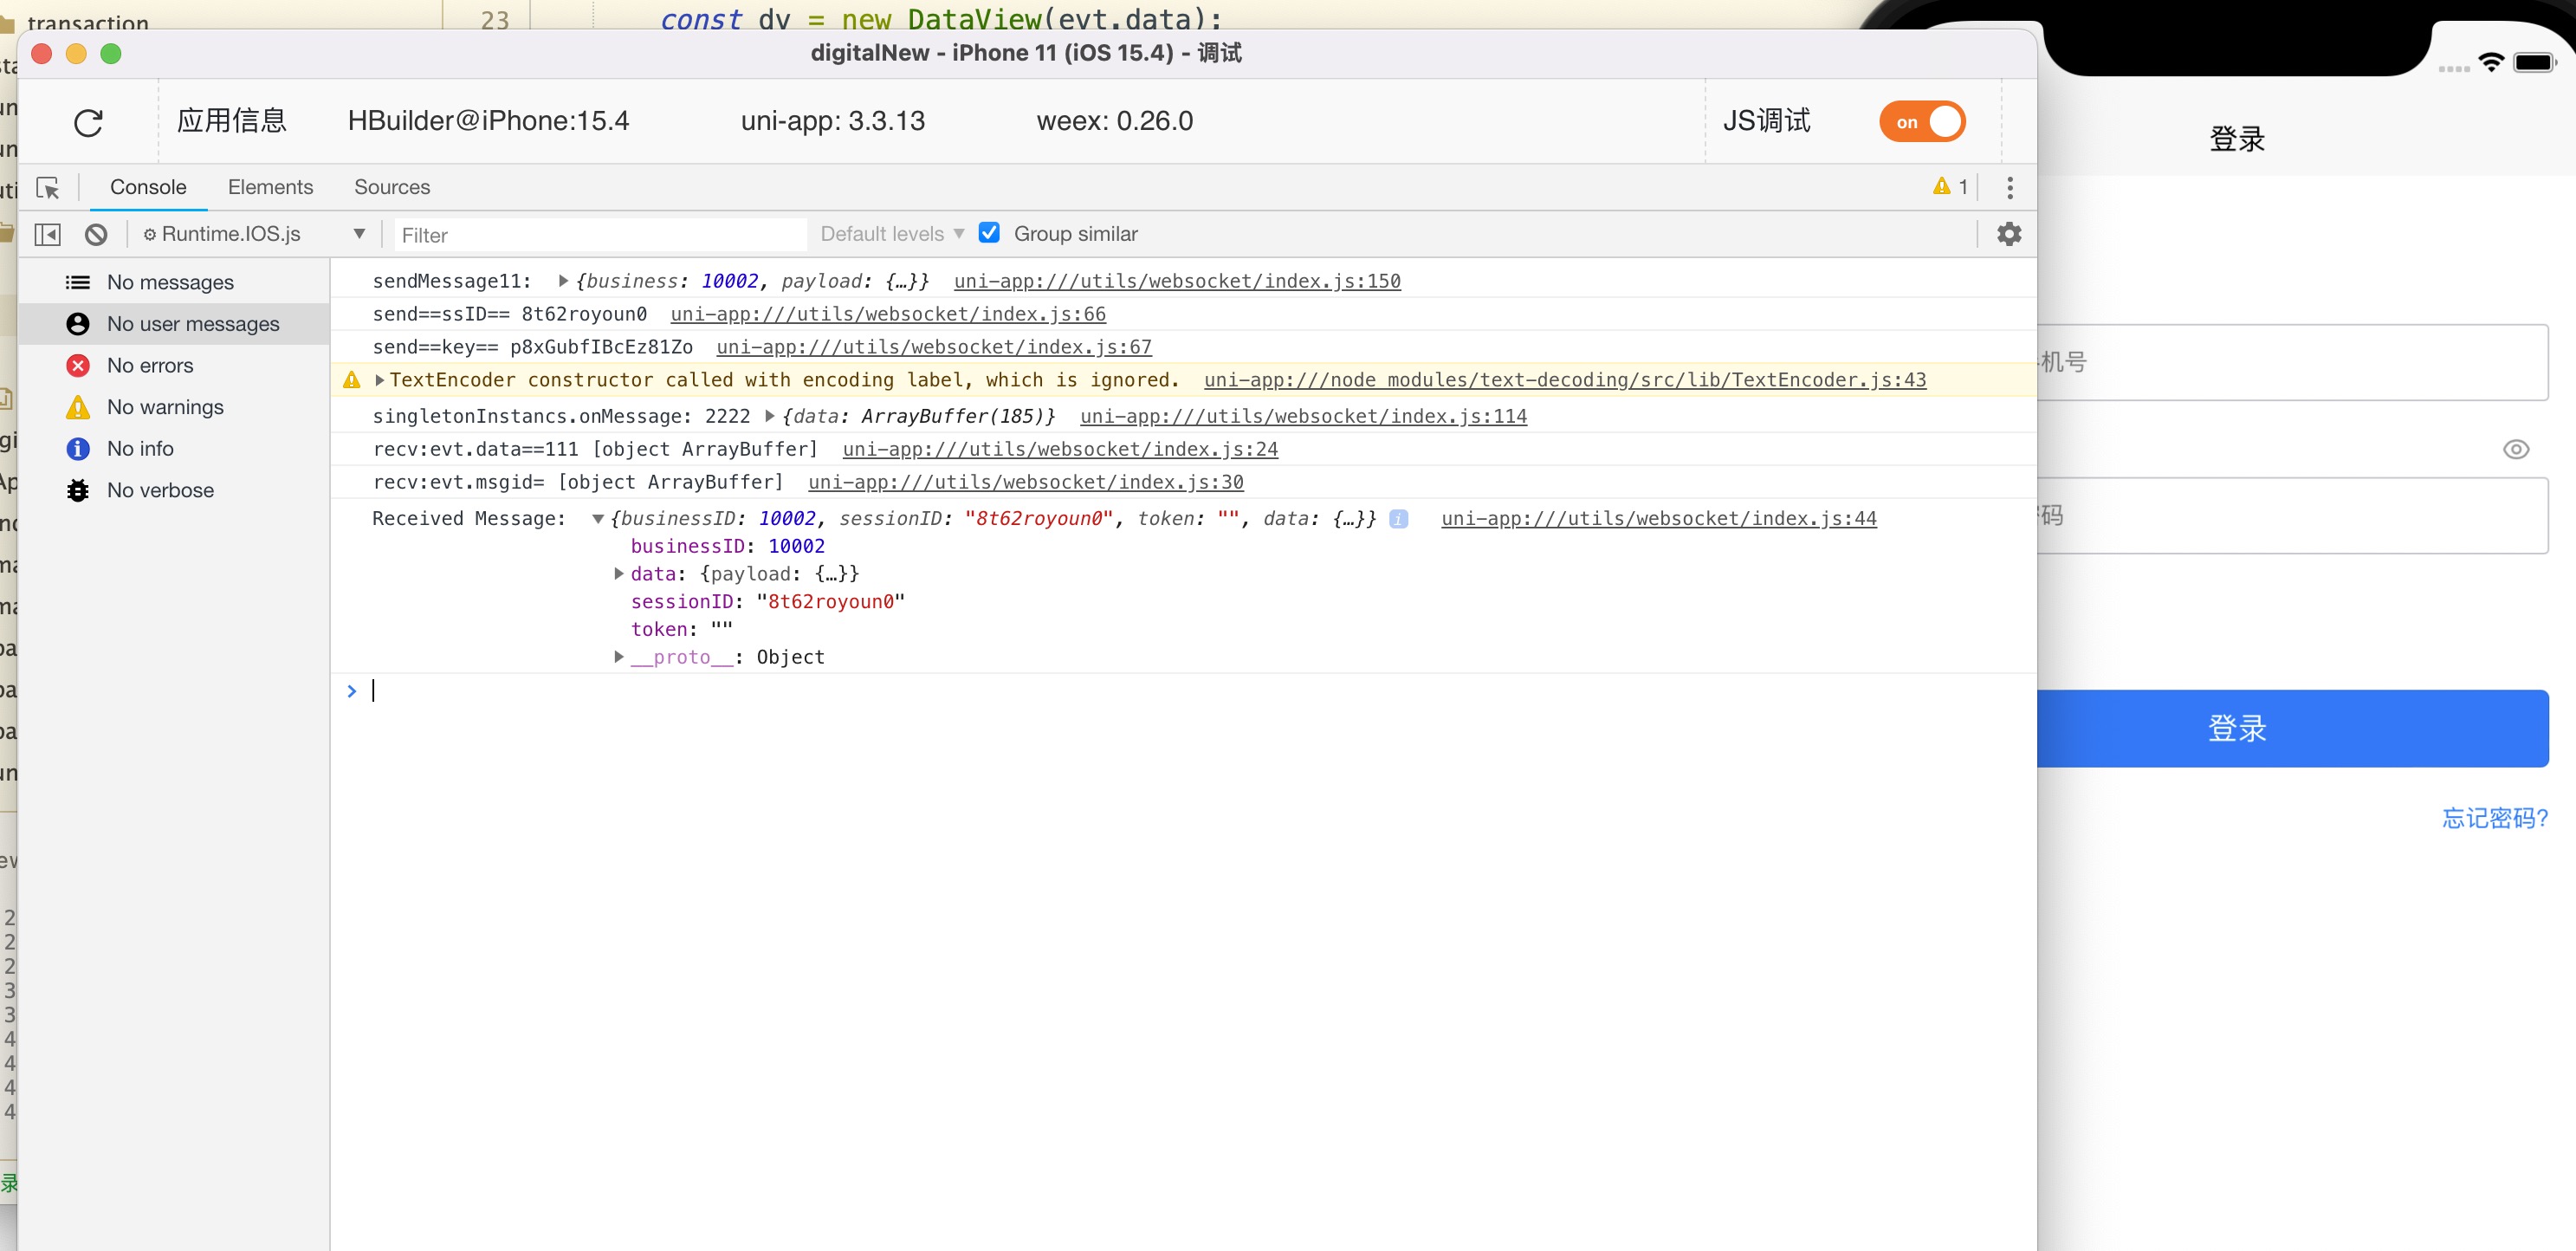This screenshot has height=1251, width=2576.
Task: Open link websocket/index.js:30
Action: (1026, 482)
